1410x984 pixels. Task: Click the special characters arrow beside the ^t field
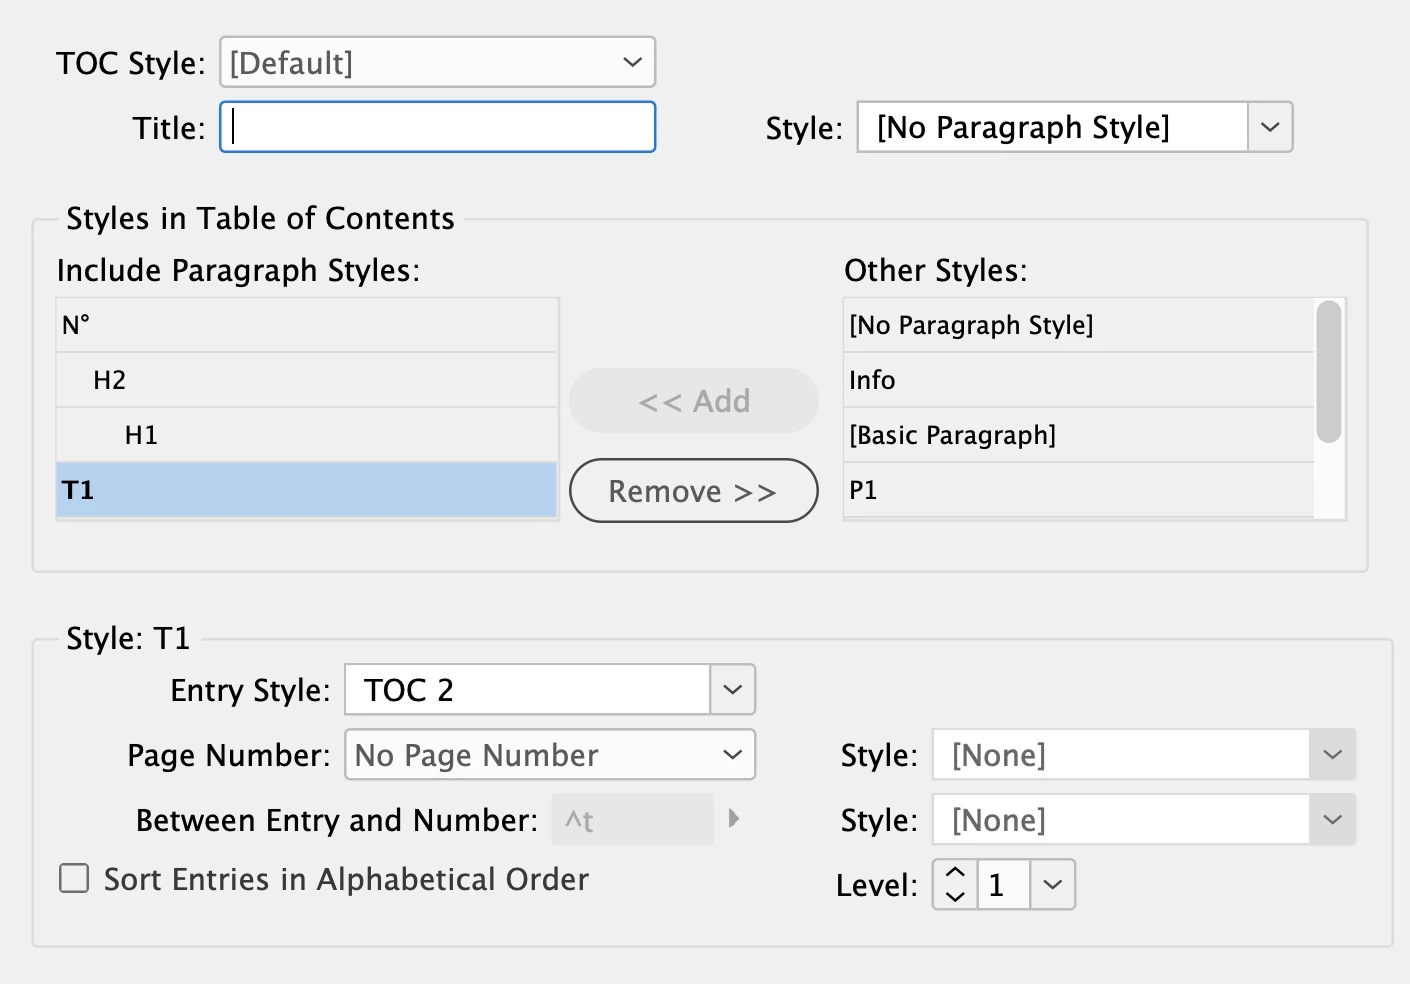(x=734, y=819)
